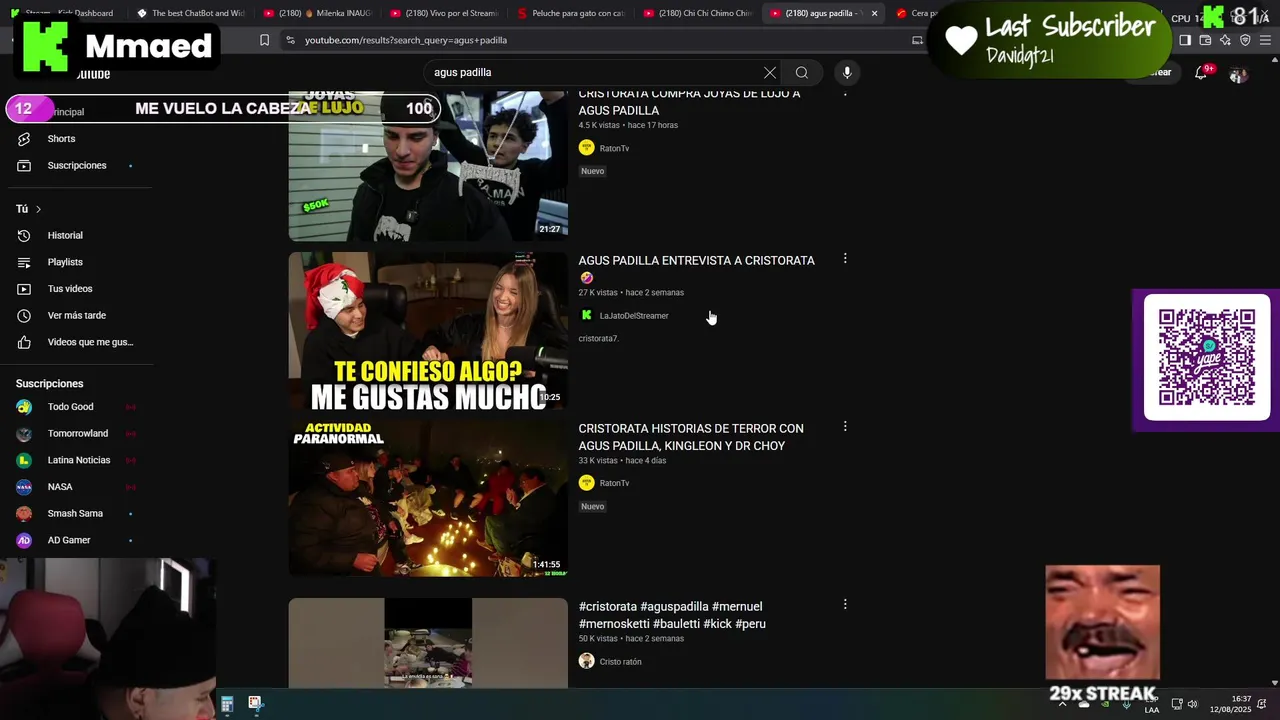The image size is (1280, 720).
Task: Open Ver más tarde list
Action: (76, 315)
